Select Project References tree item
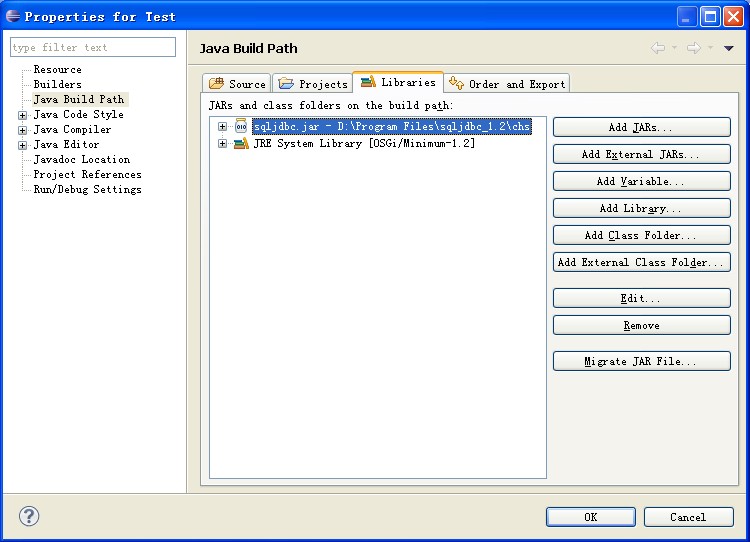Viewport: 750px width, 542px height. click(x=88, y=174)
